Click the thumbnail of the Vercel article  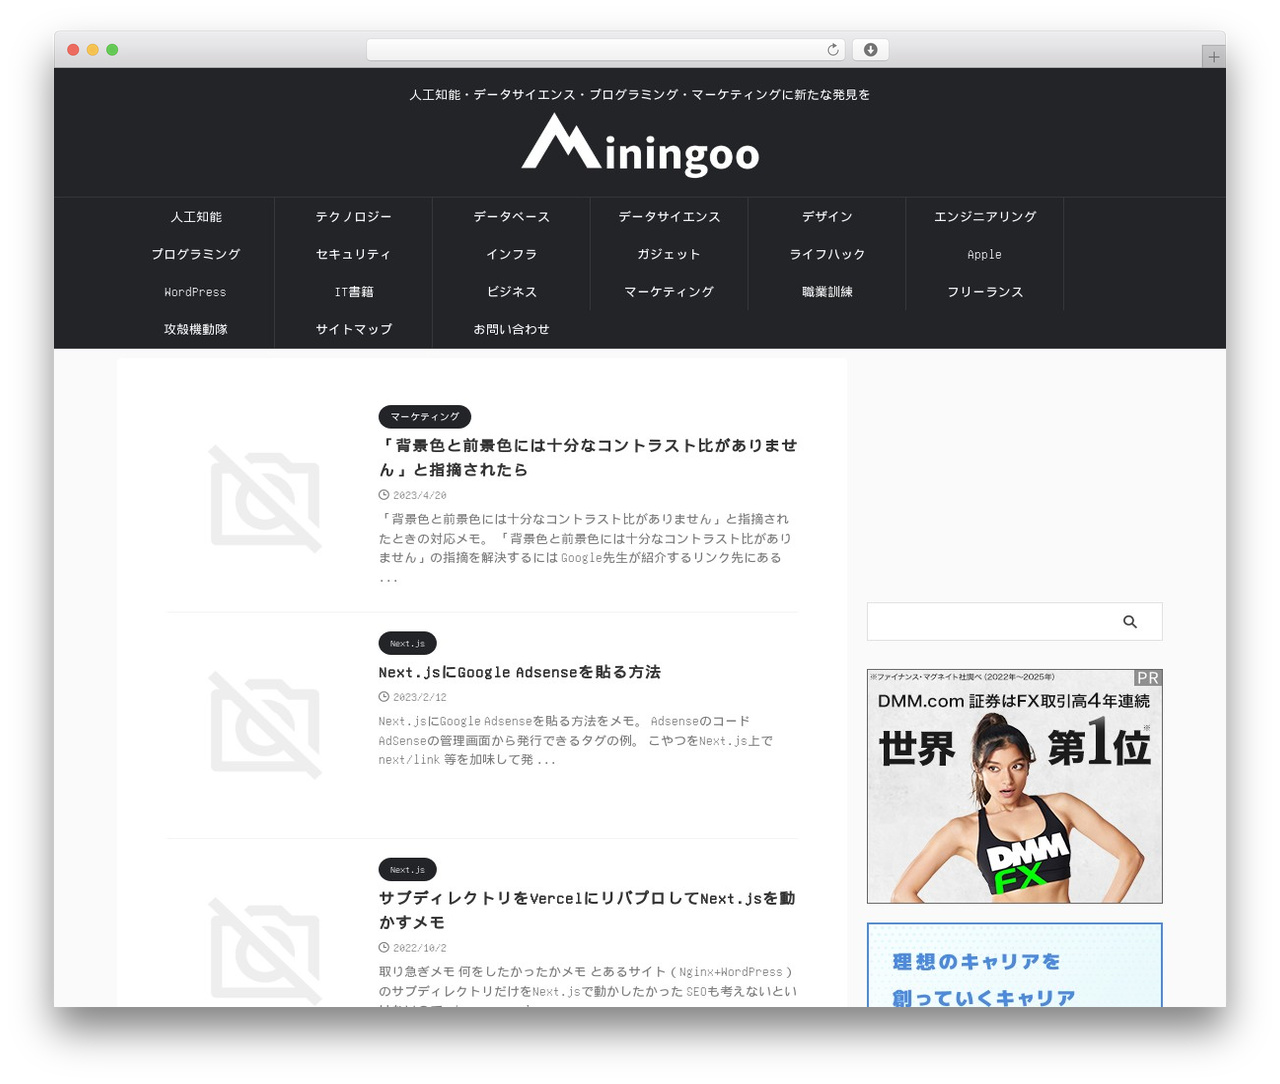point(265,950)
